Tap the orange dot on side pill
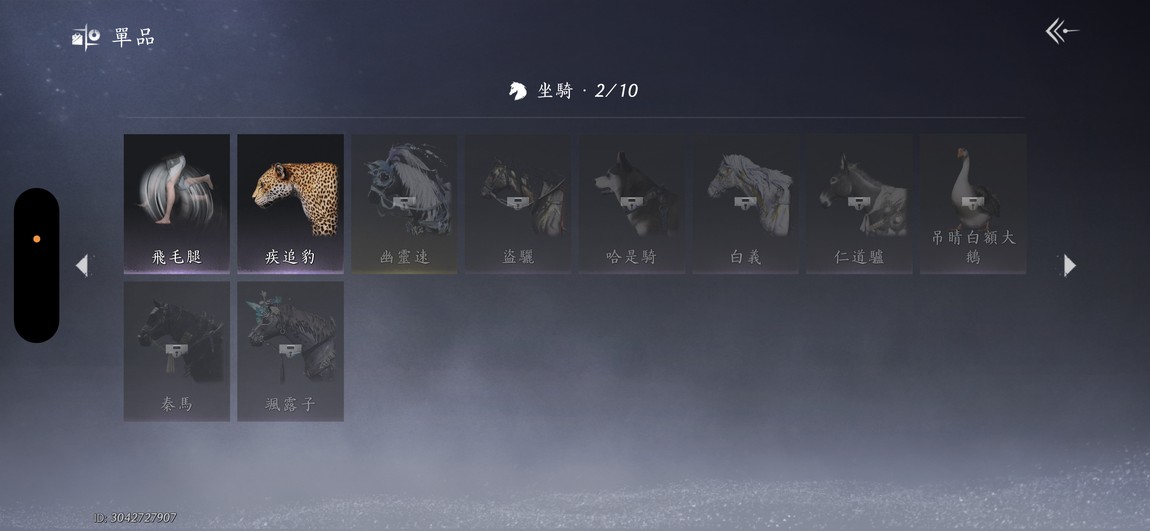The height and width of the screenshot is (531, 1150). [x=37, y=239]
